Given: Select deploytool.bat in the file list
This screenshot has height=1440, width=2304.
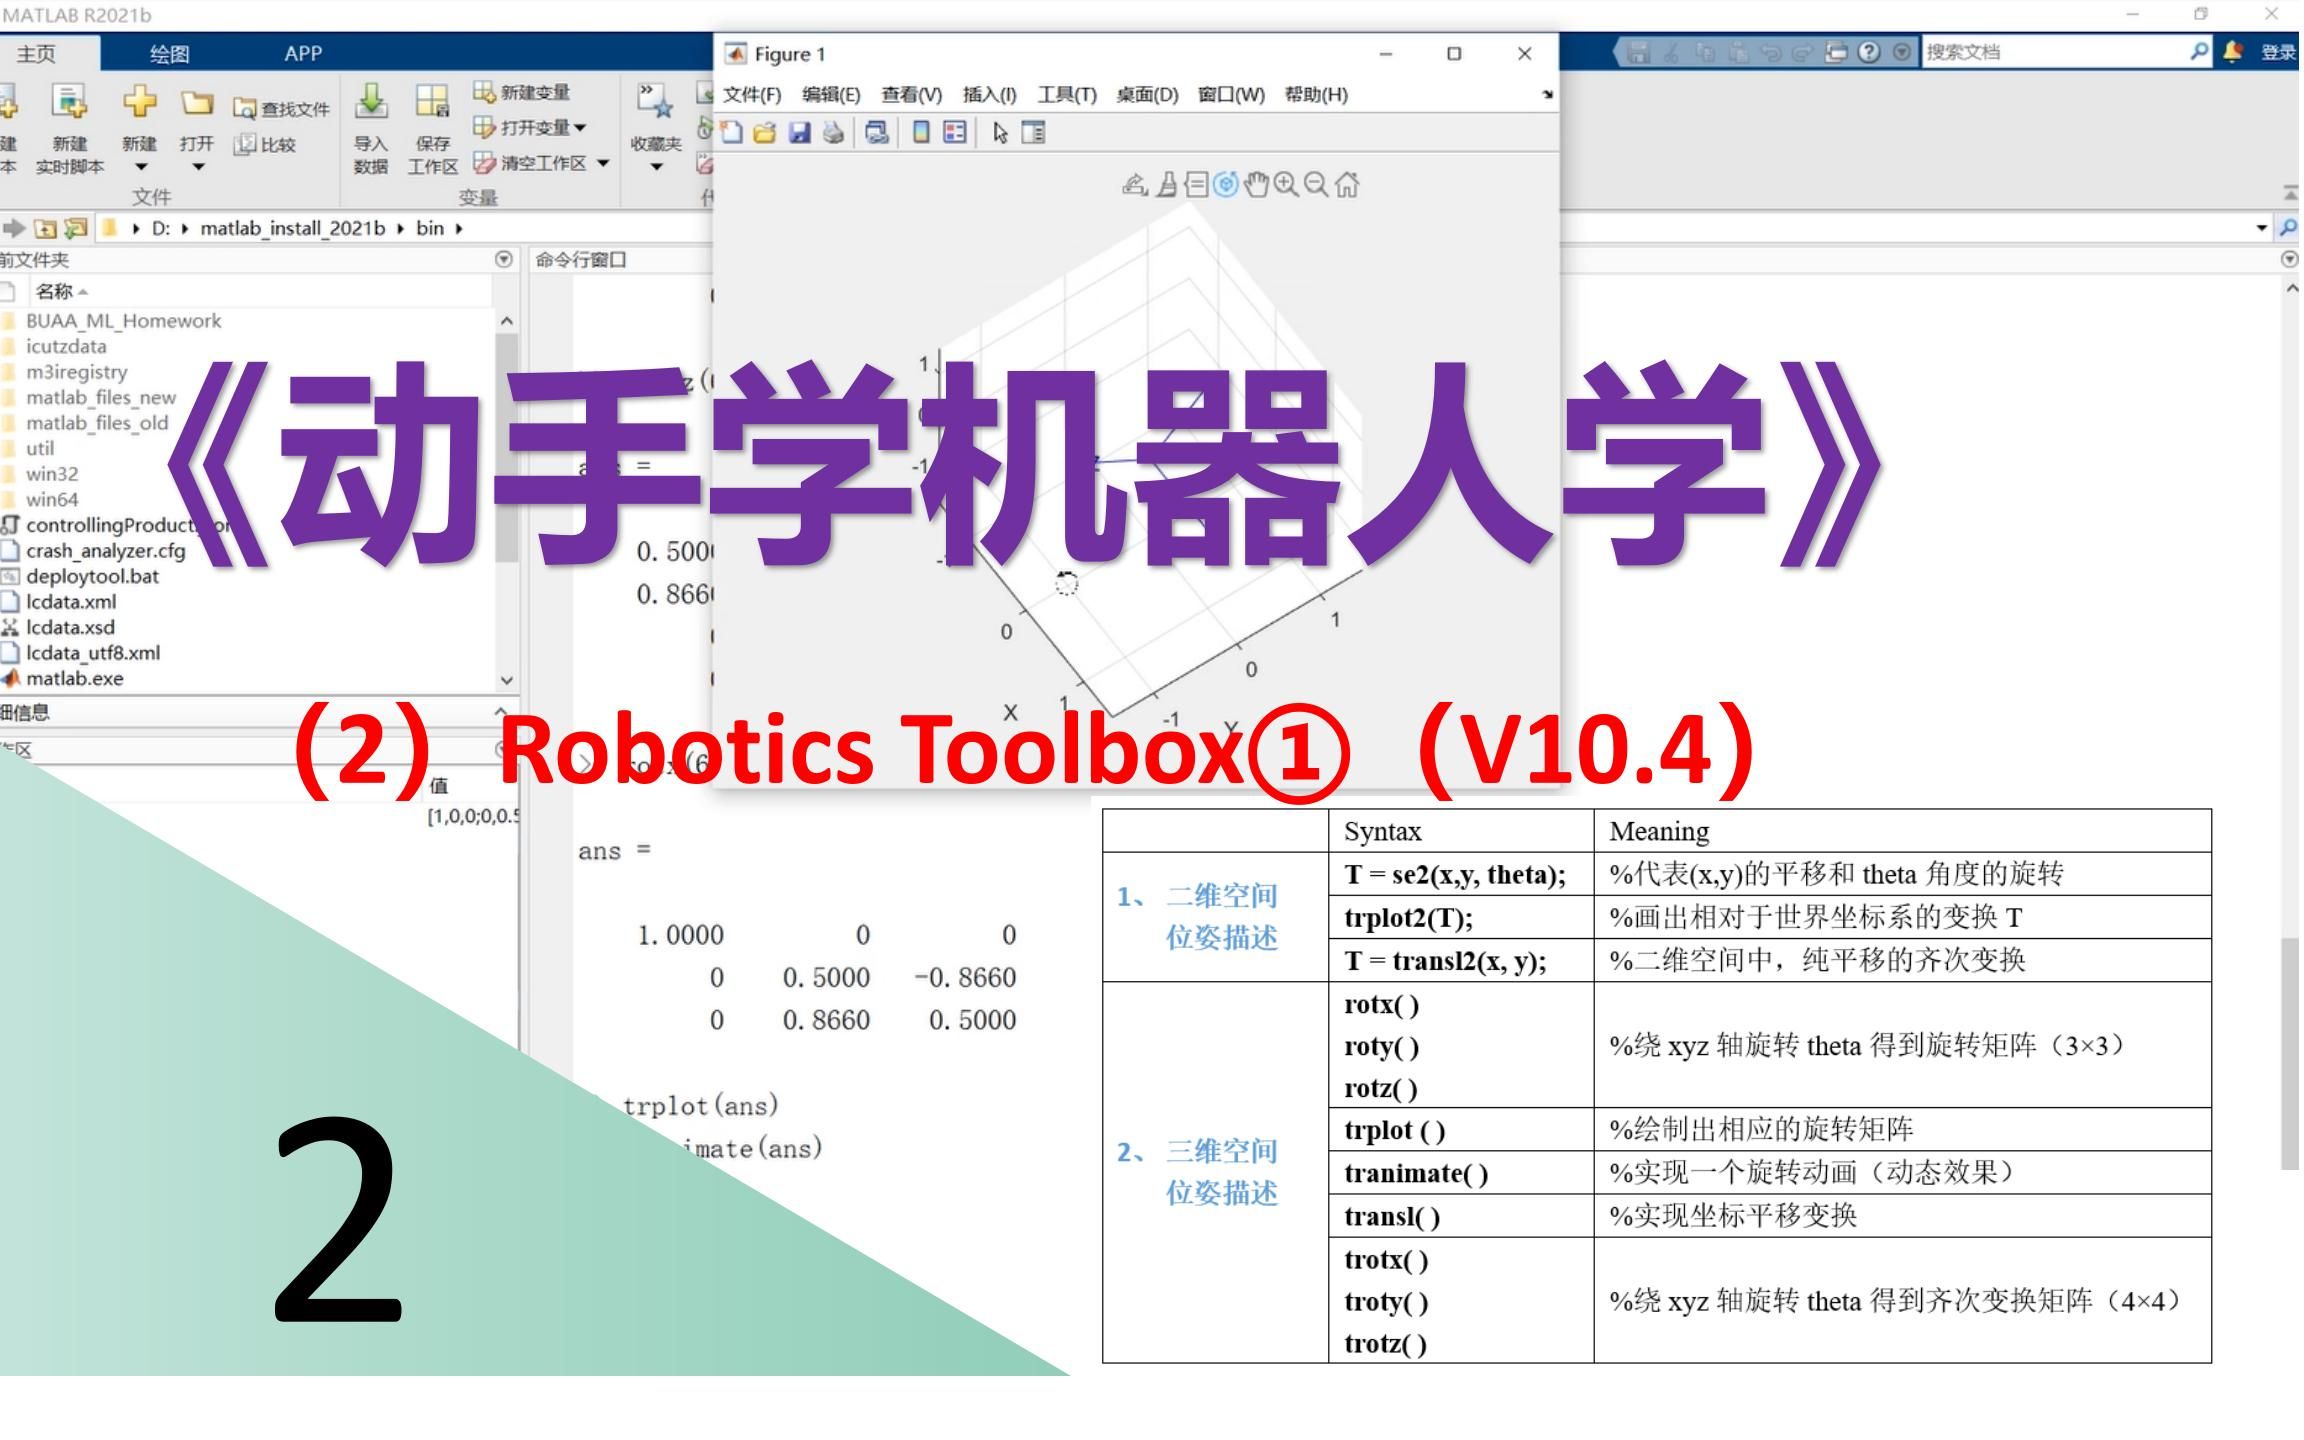Looking at the screenshot, I should (x=92, y=576).
